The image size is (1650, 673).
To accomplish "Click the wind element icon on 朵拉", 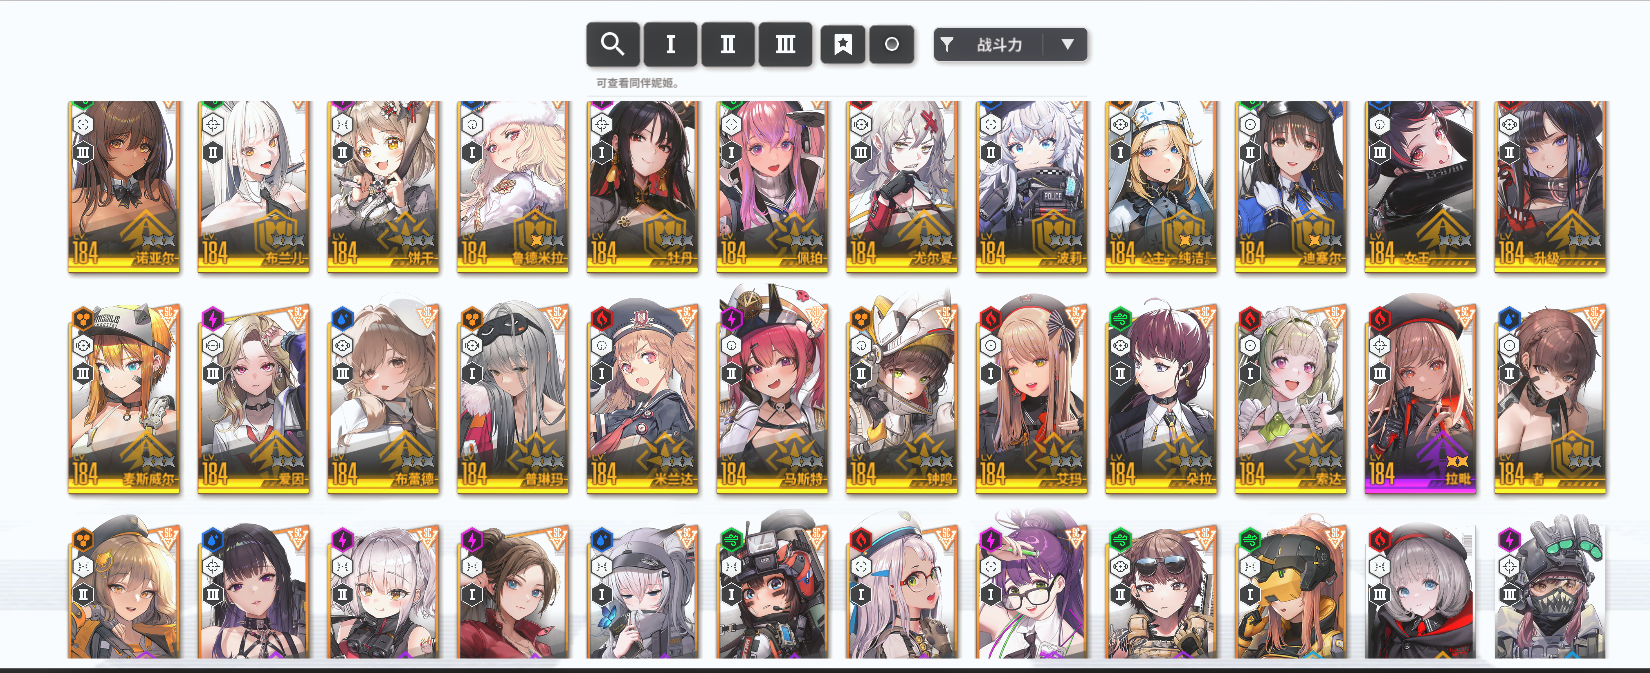I will click(x=1120, y=319).
